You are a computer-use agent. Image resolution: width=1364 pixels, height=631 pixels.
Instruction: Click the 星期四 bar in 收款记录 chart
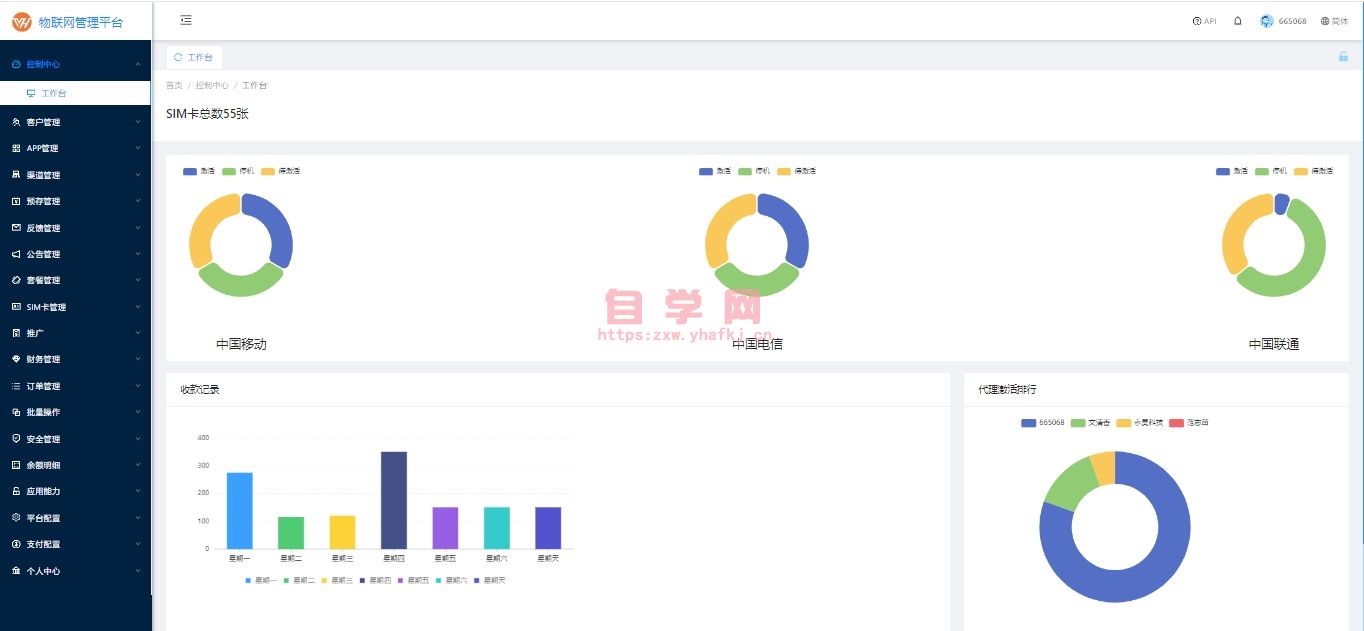(394, 500)
